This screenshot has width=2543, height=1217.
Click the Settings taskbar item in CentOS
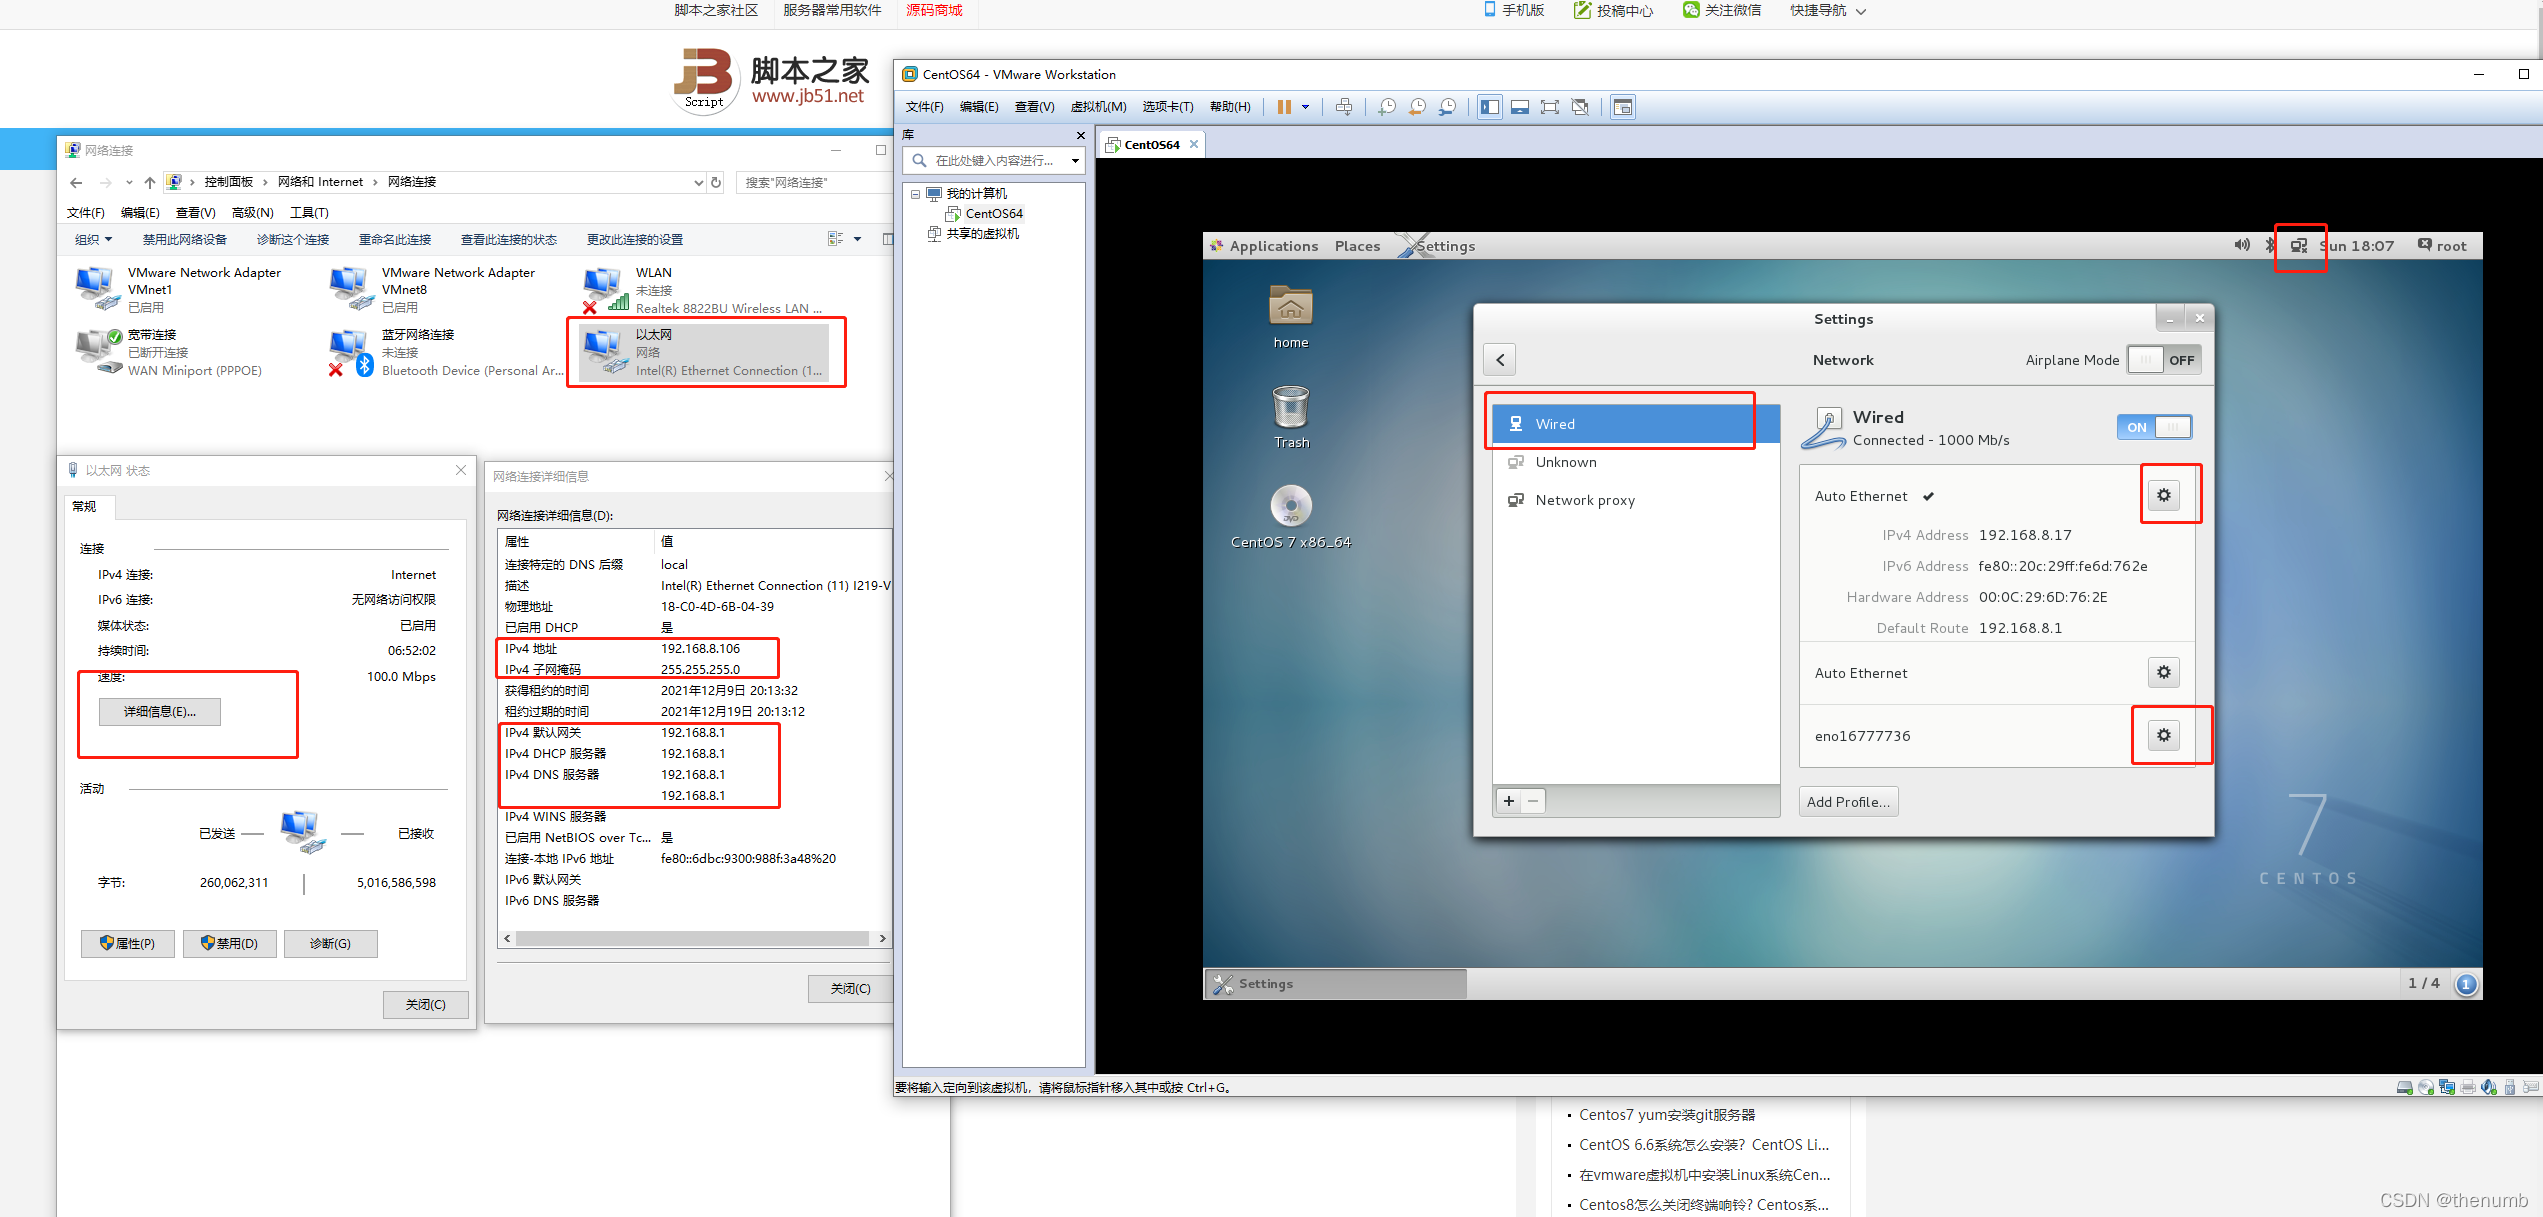pyautogui.click(x=1336, y=984)
